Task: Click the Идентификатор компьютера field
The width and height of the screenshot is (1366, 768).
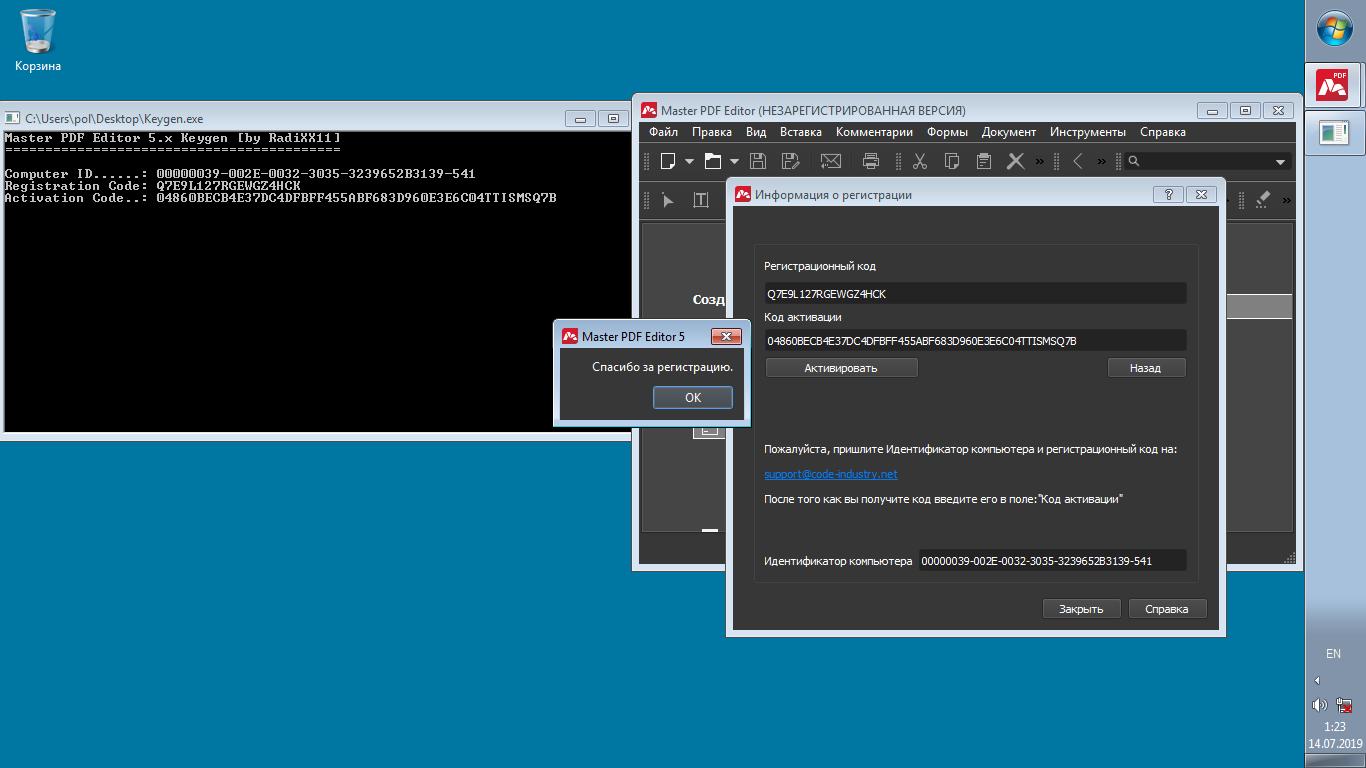Action: pos(1052,561)
